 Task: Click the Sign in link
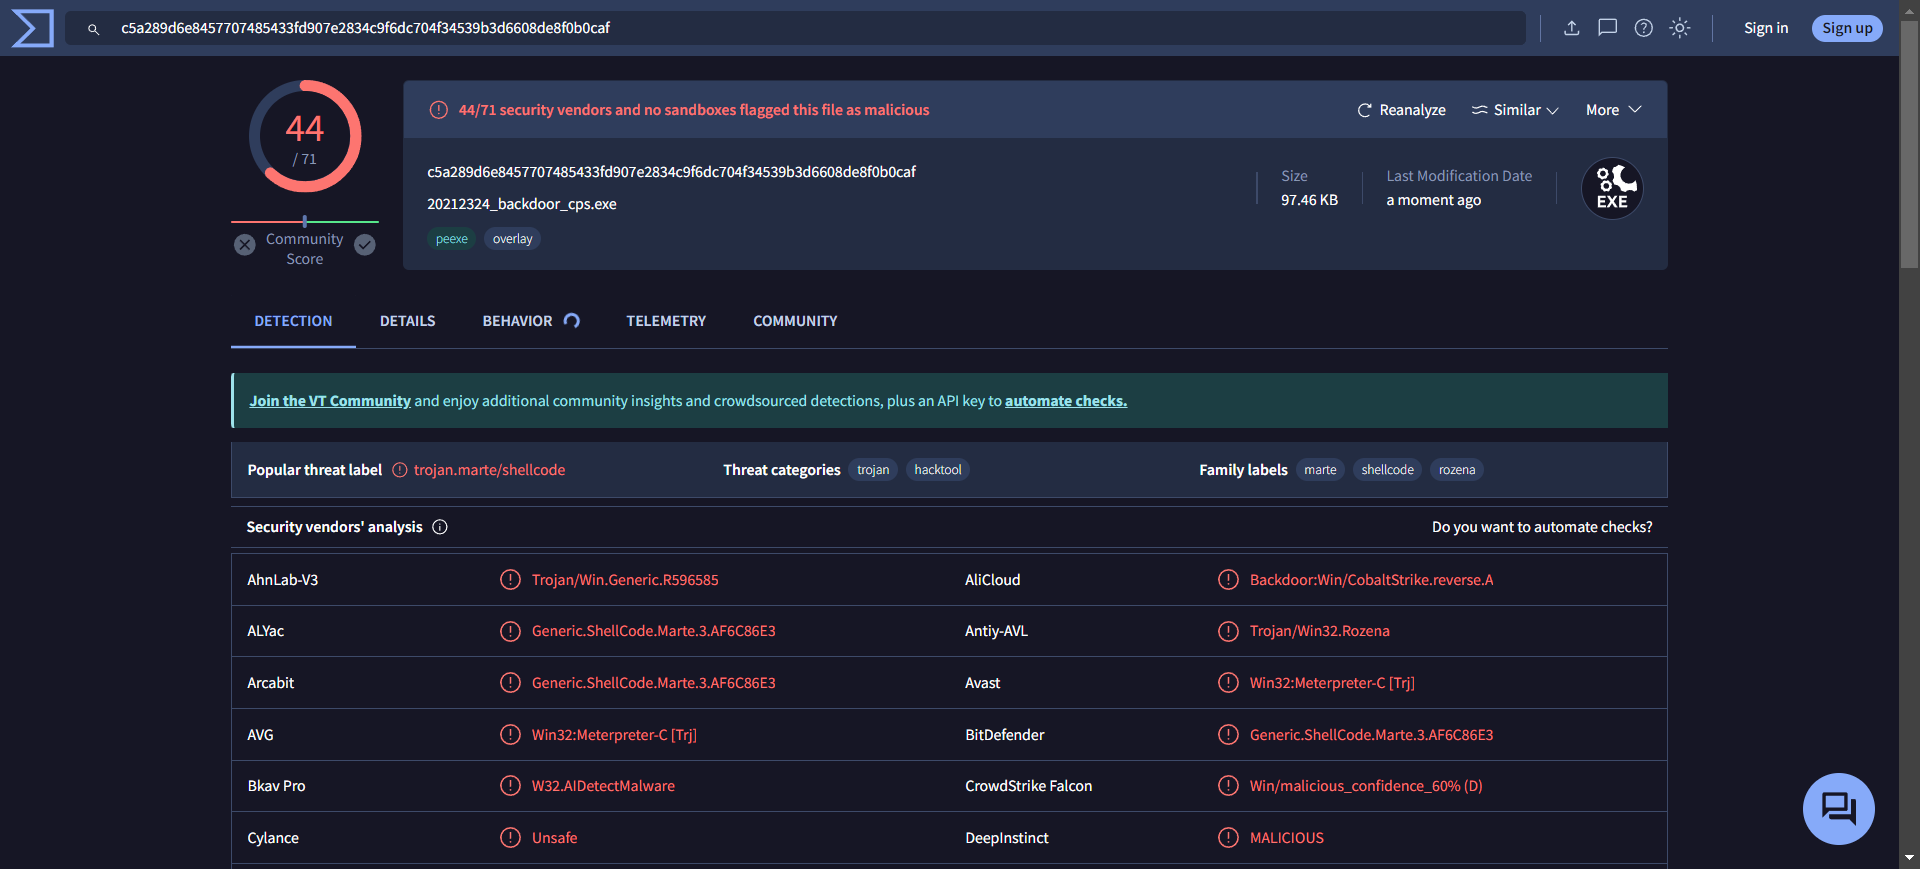1766,28
